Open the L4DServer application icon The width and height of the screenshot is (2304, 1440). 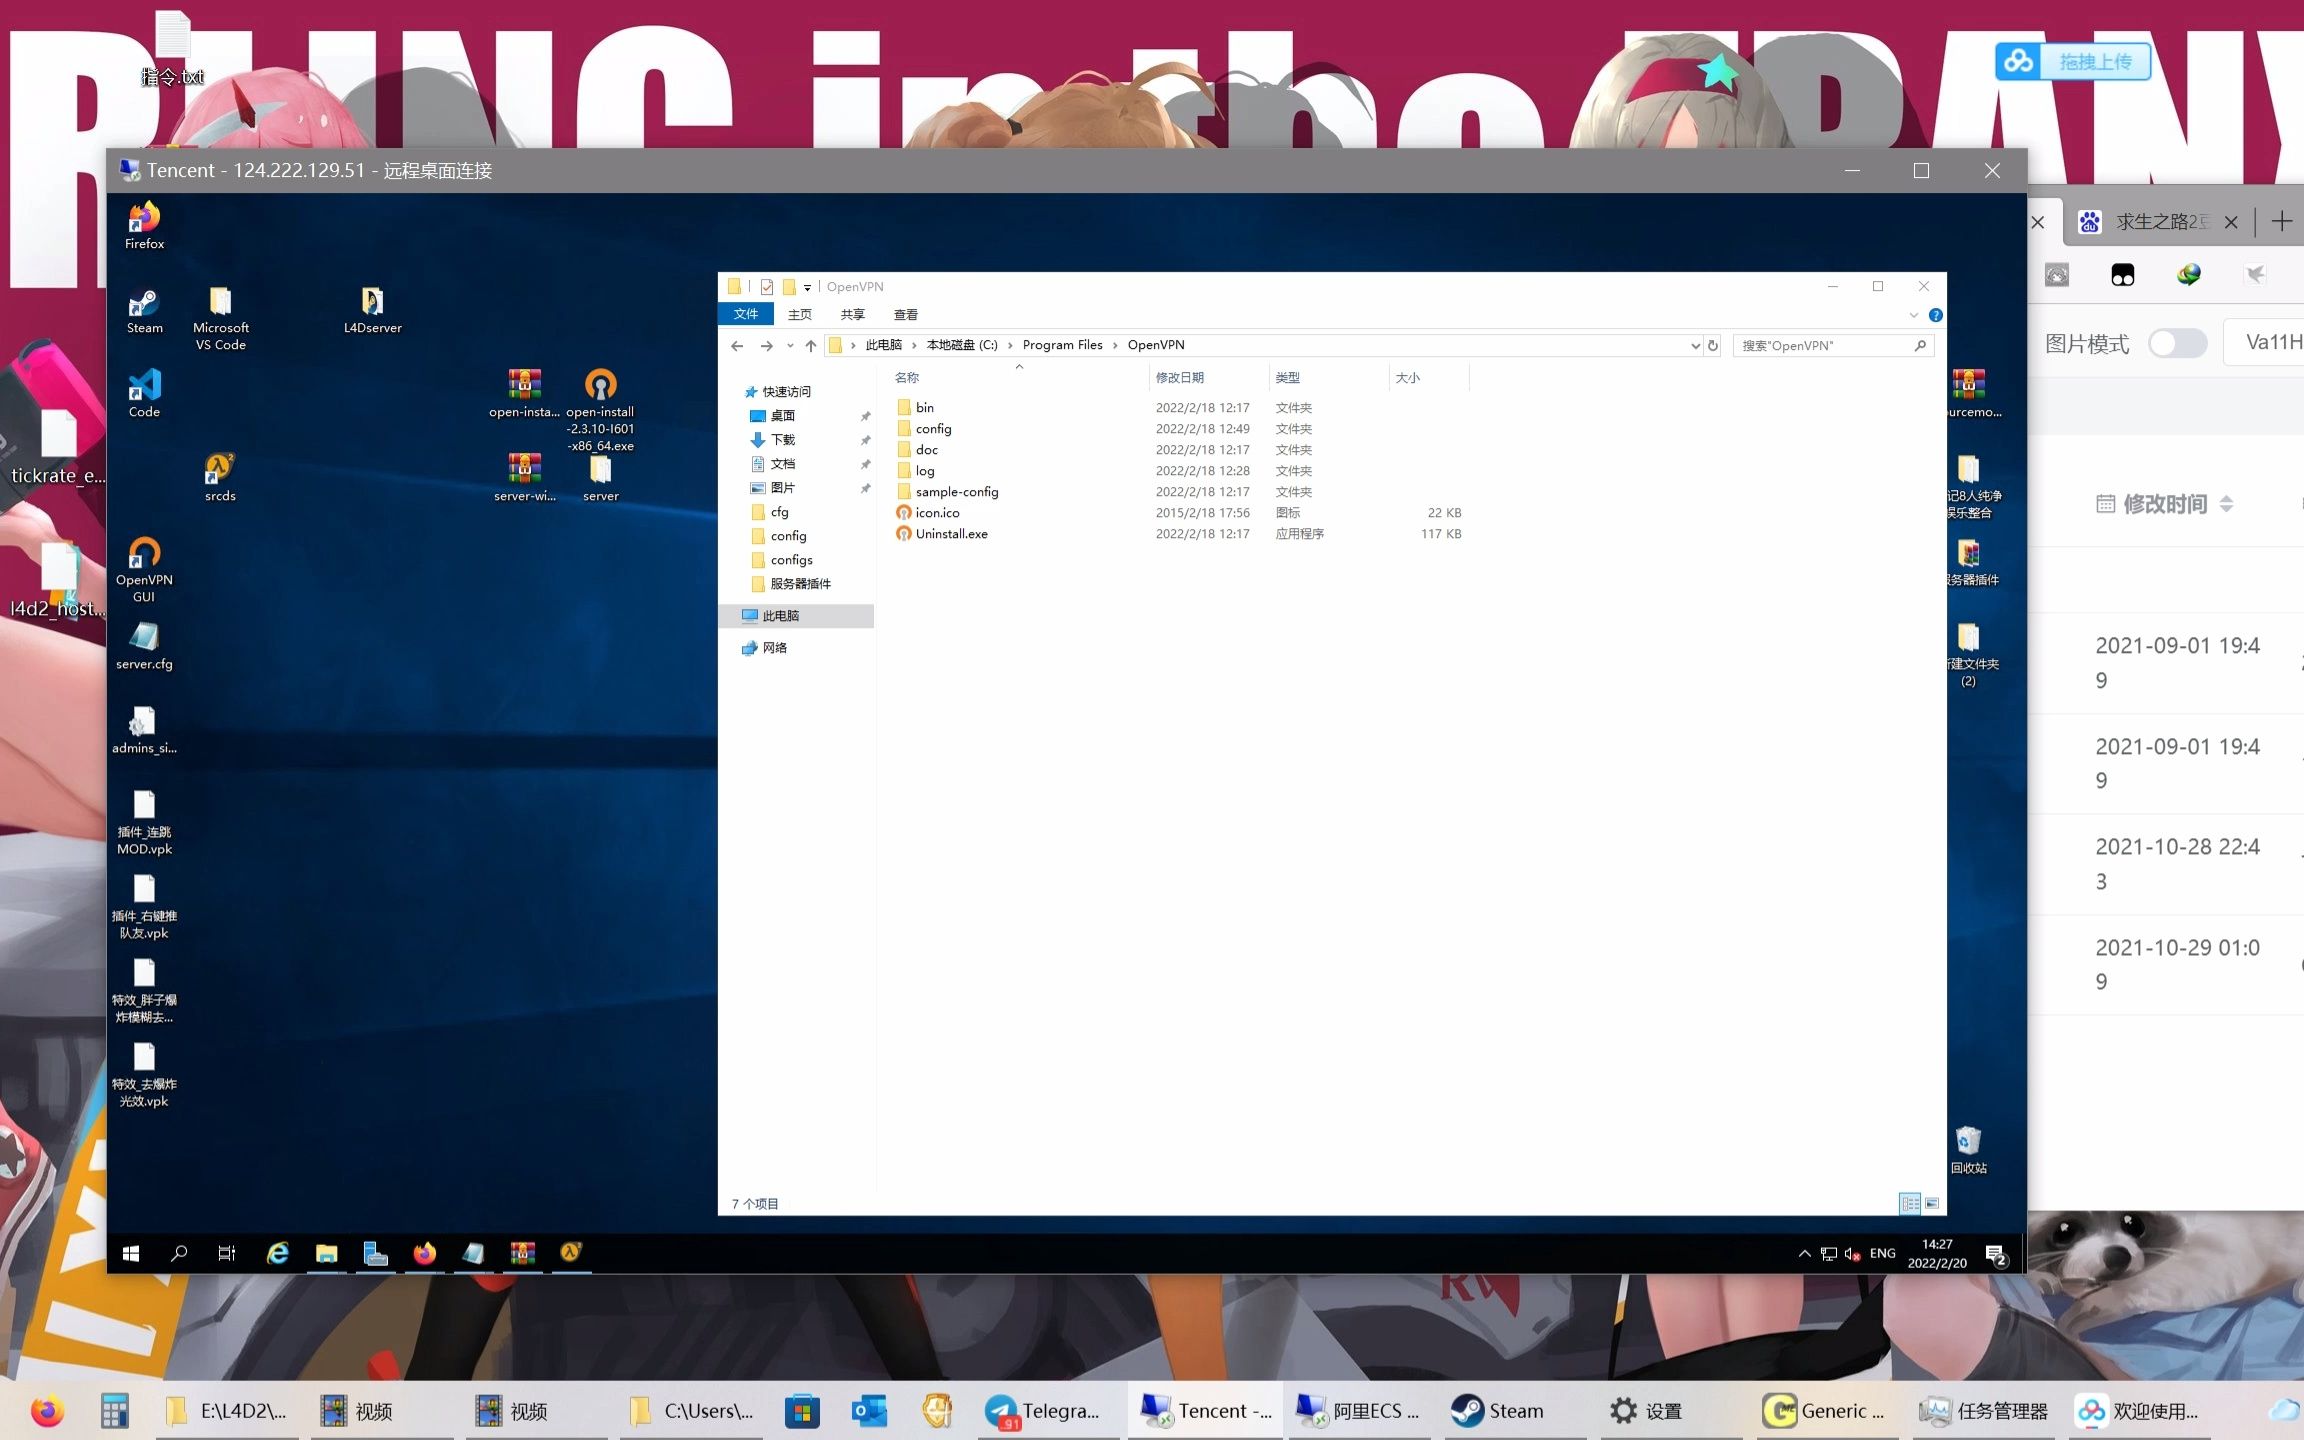pos(372,302)
